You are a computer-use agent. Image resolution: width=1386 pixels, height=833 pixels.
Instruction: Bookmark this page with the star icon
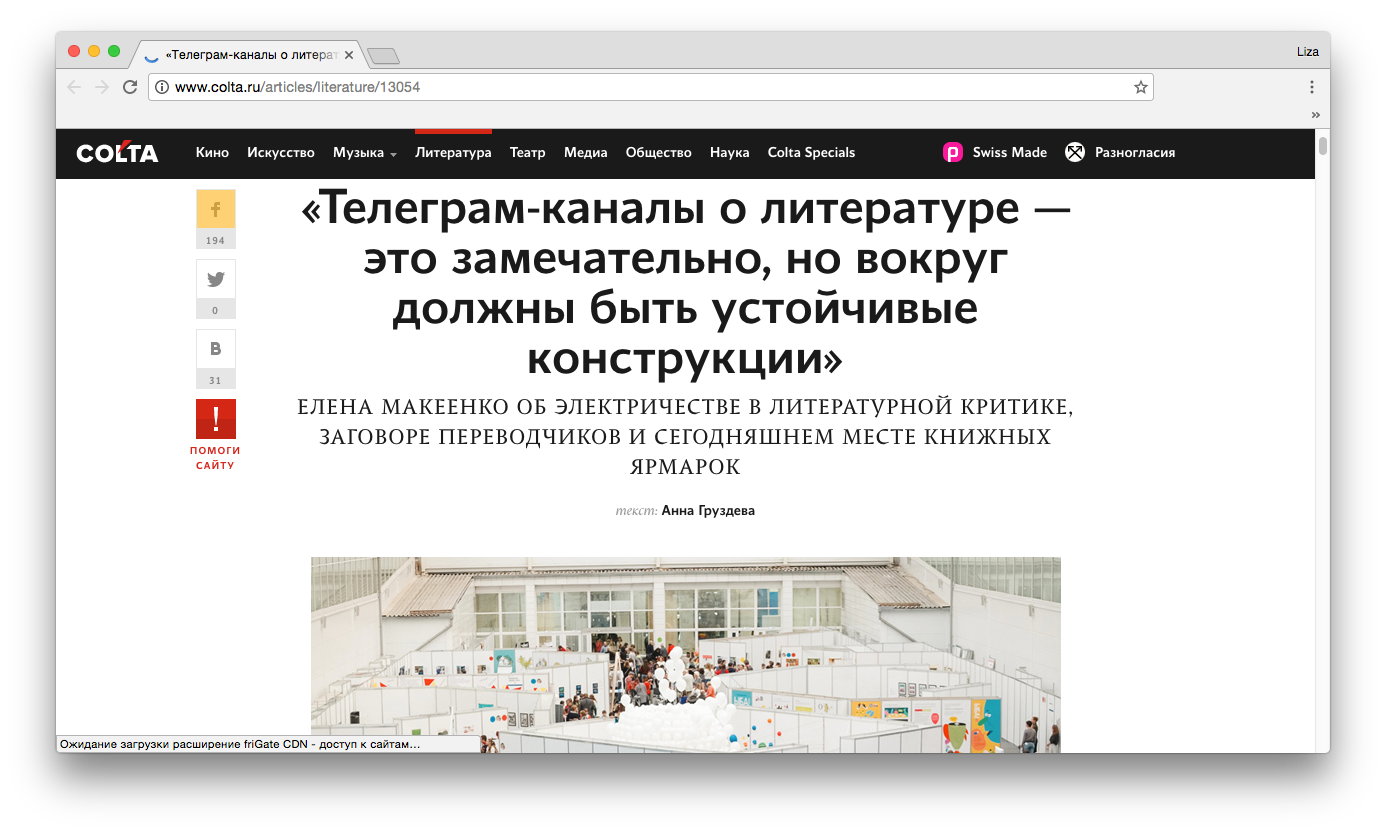(1140, 87)
